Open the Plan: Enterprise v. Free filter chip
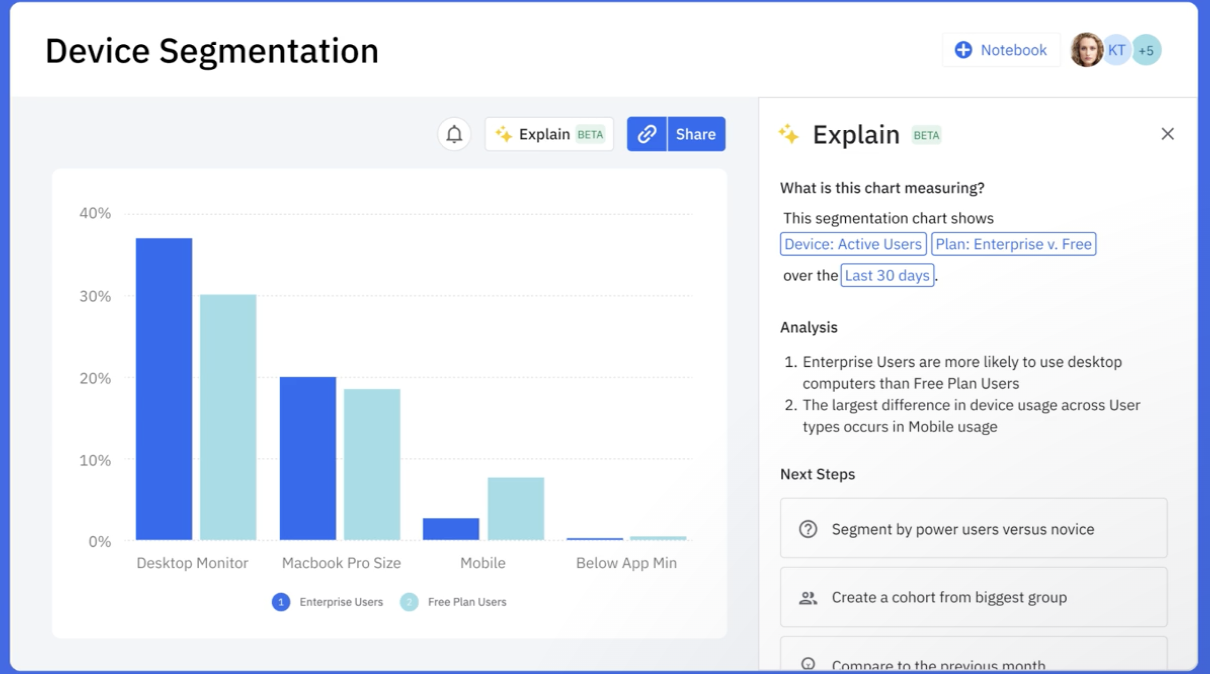The image size is (1210, 674). click(1013, 243)
